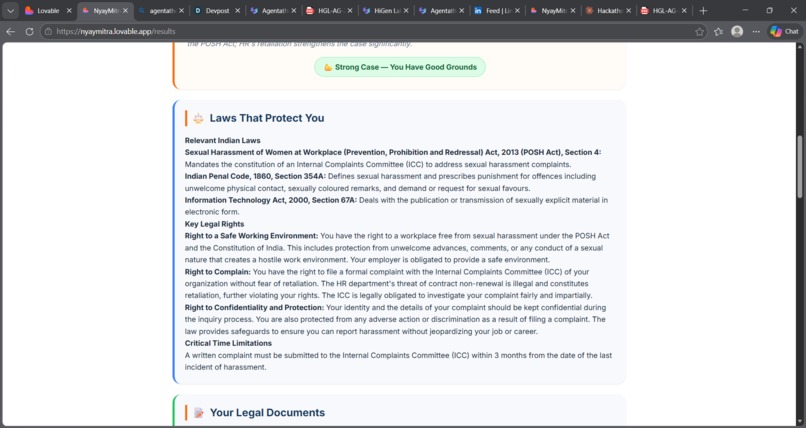The height and width of the screenshot is (428, 806).
Task: Click the page vertical scrollbar thumb
Action: pyautogui.click(x=799, y=166)
